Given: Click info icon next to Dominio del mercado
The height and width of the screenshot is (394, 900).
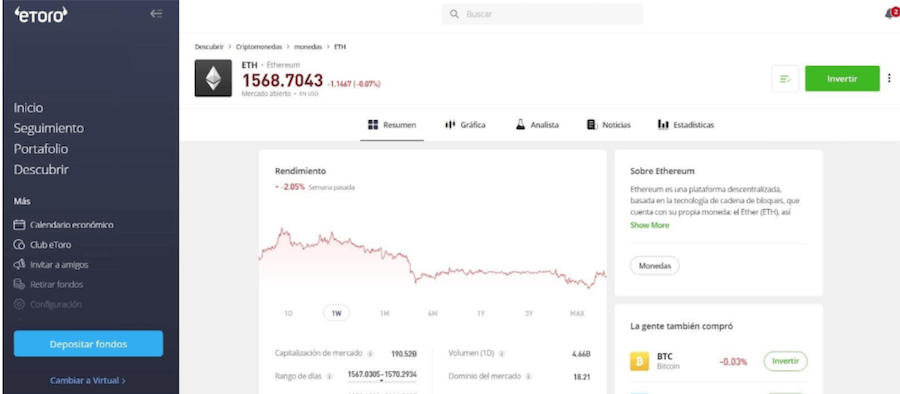Looking at the screenshot, I should [x=528, y=376].
